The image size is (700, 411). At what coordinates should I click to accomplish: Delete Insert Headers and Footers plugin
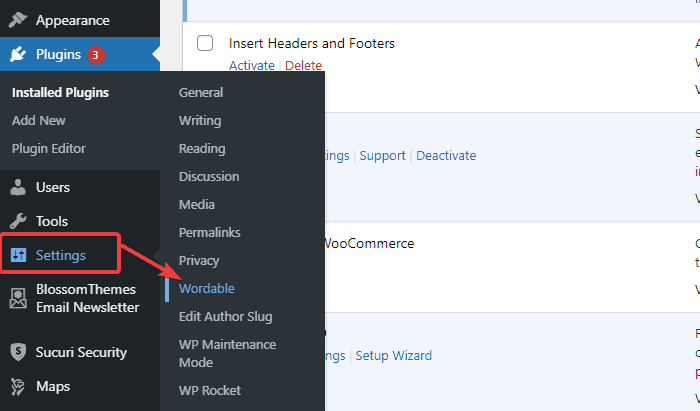(x=303, y=66)
